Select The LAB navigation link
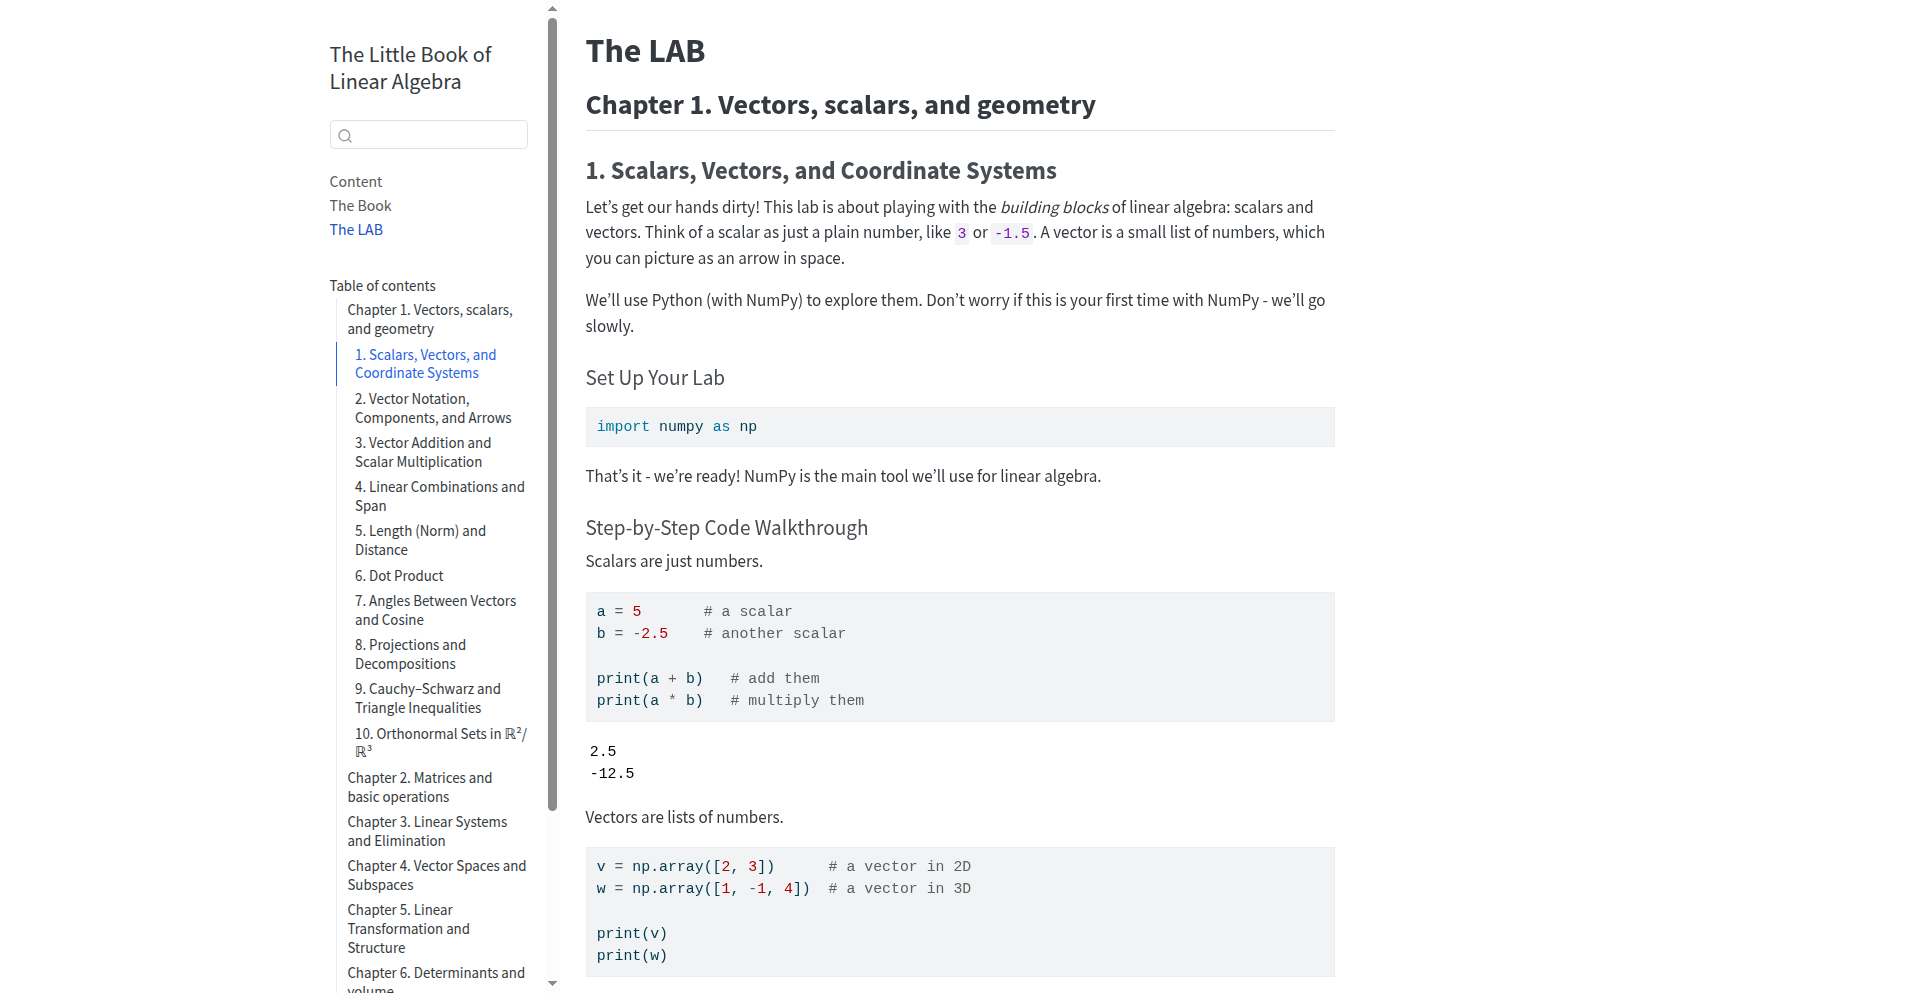Screen dimensions: 1920x993 pos(357,230)
